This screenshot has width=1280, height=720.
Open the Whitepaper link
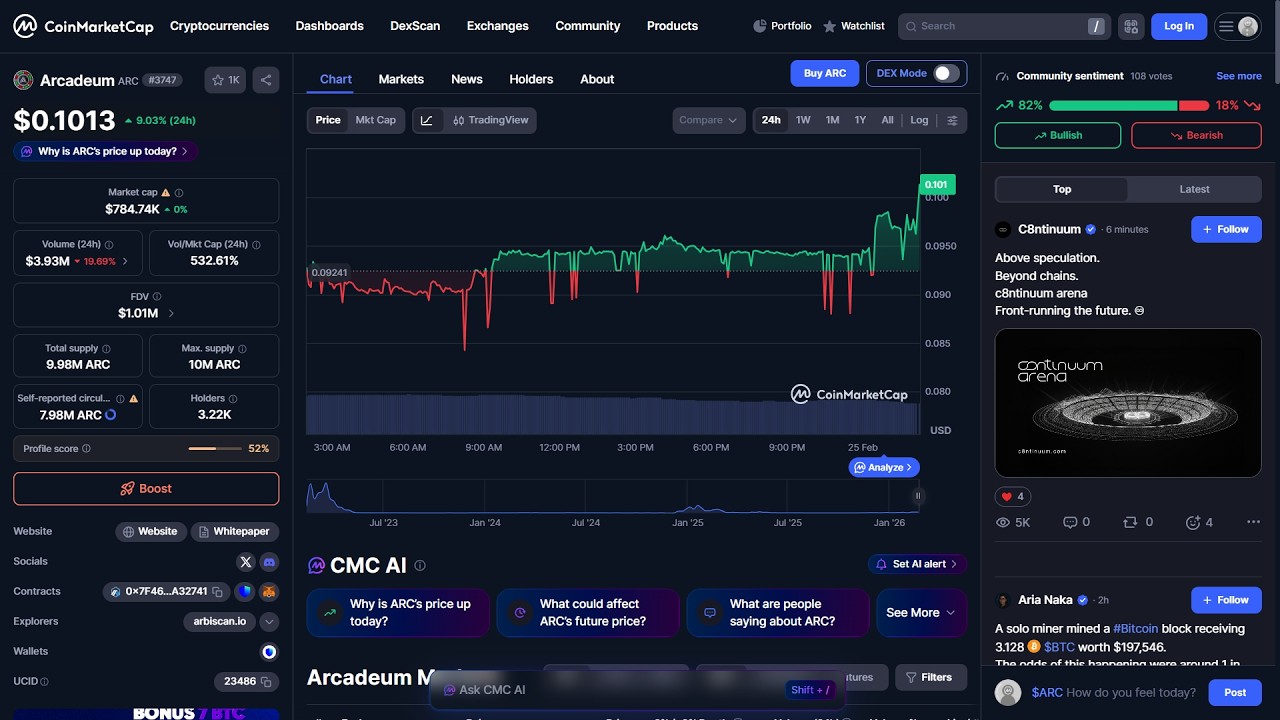click(x=234, y=532)
